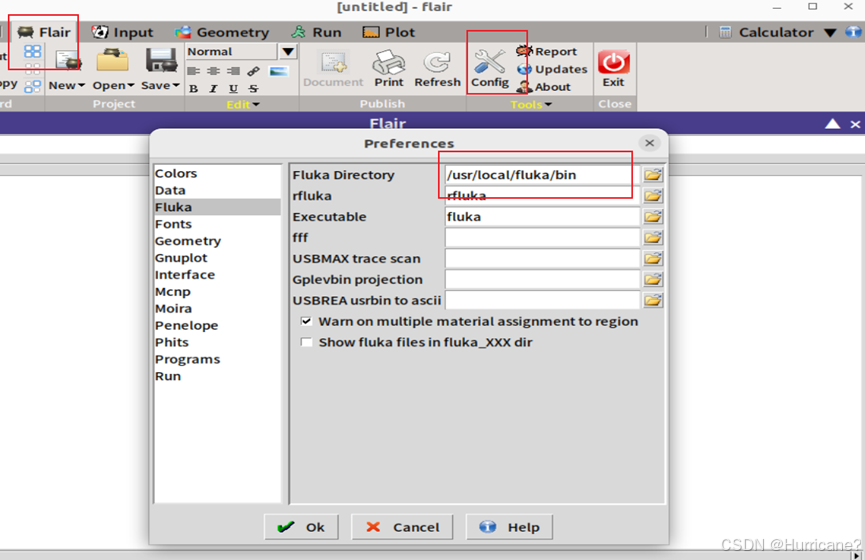The width and height of the screenshot is (865, 560).
Task: Click the Save floppy disk icon
Action: tap(161, 60)
